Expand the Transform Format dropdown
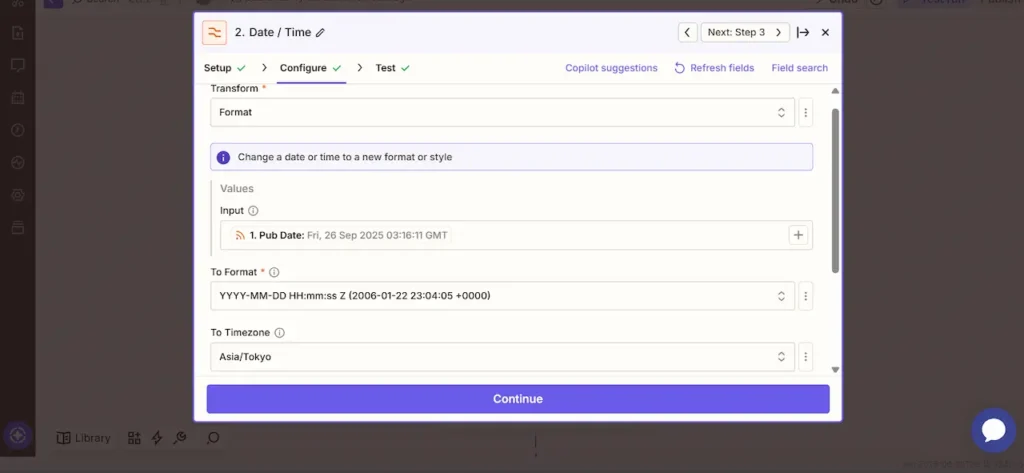 [x=502, y=113]
